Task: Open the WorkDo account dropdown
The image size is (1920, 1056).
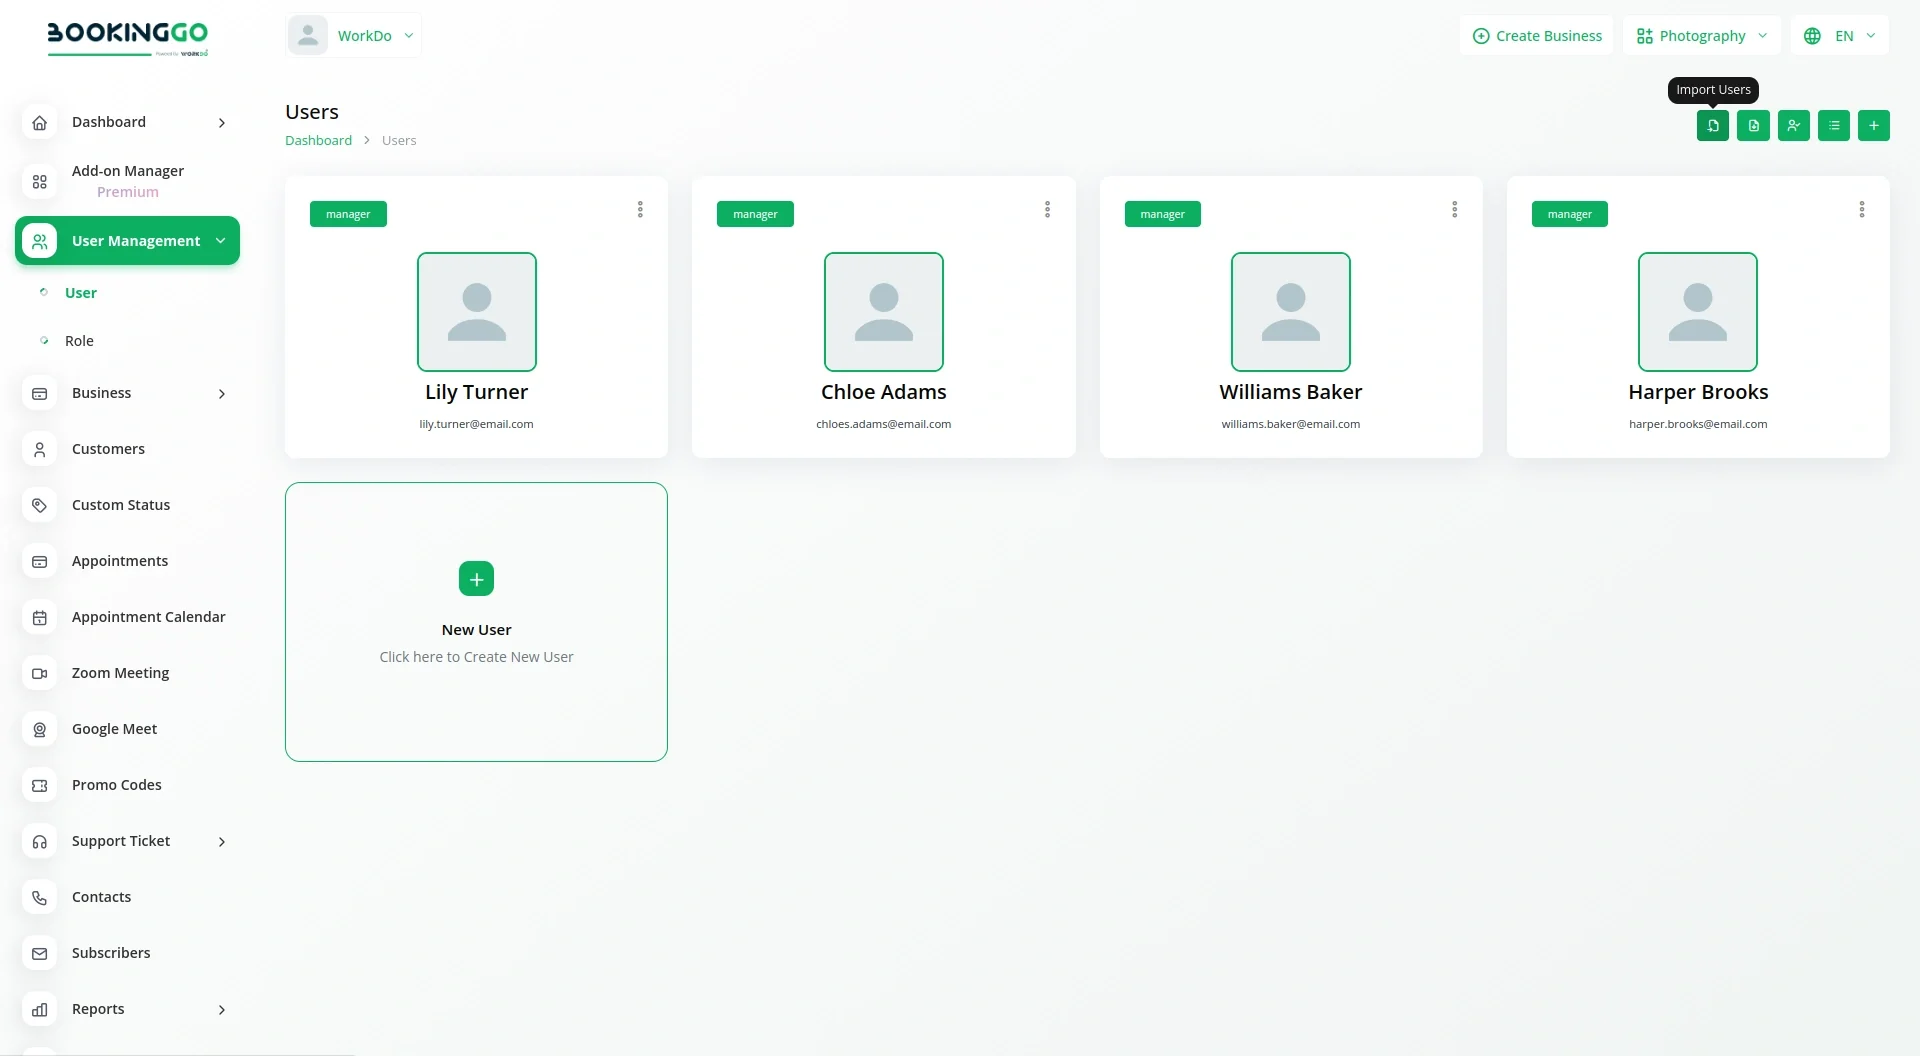Action: (353, 36)
